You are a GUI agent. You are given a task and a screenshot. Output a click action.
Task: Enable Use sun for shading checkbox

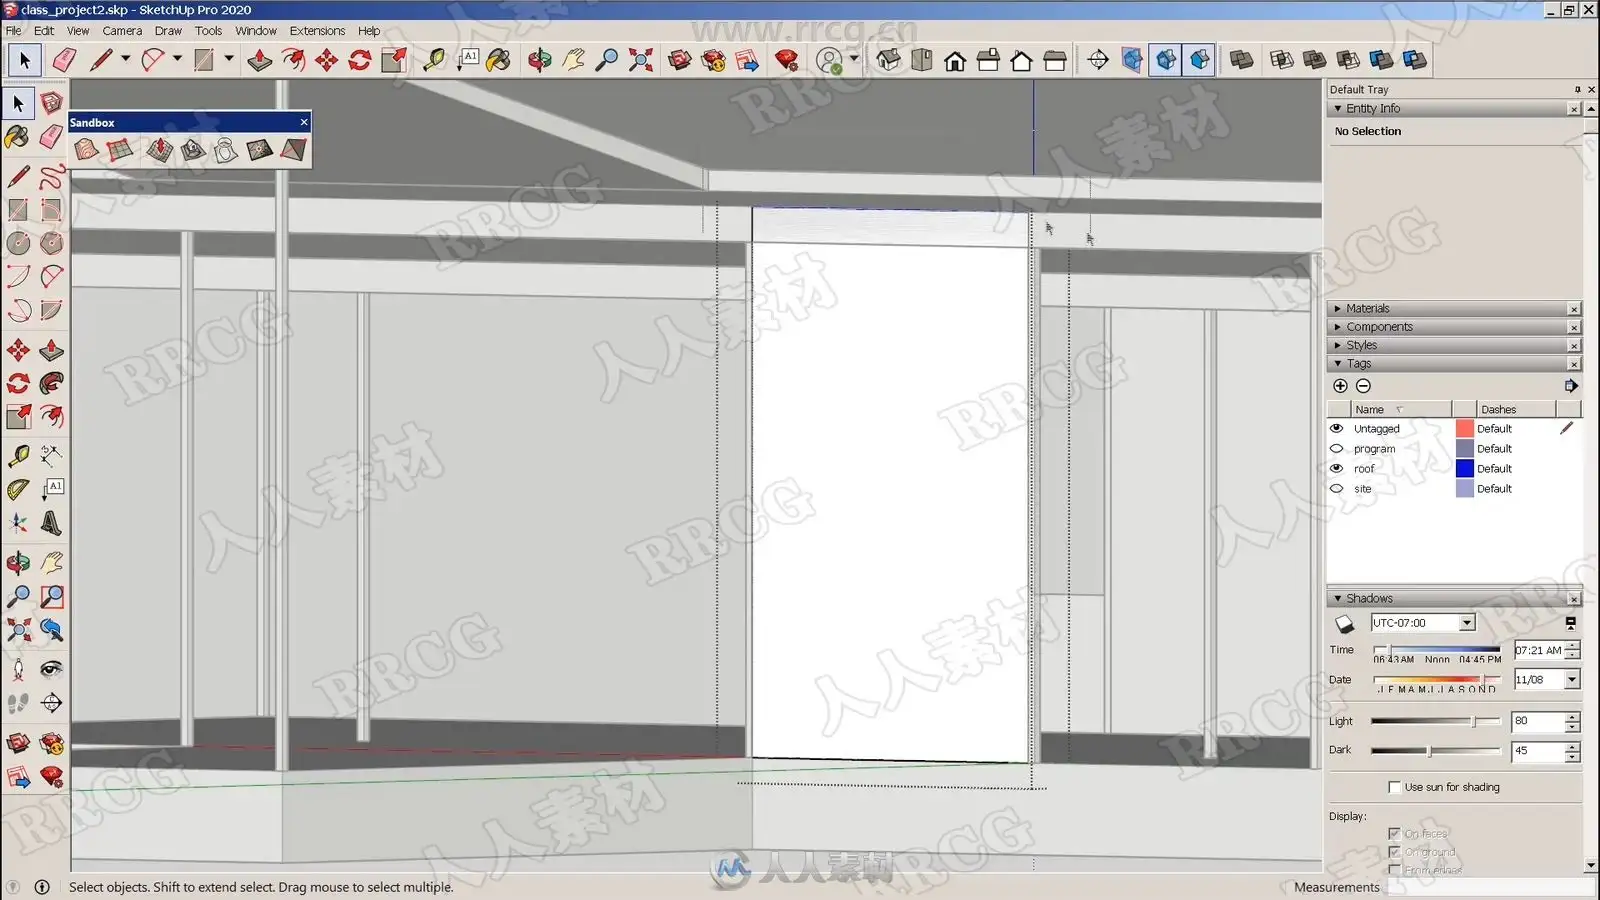[x=1394, y=787]
